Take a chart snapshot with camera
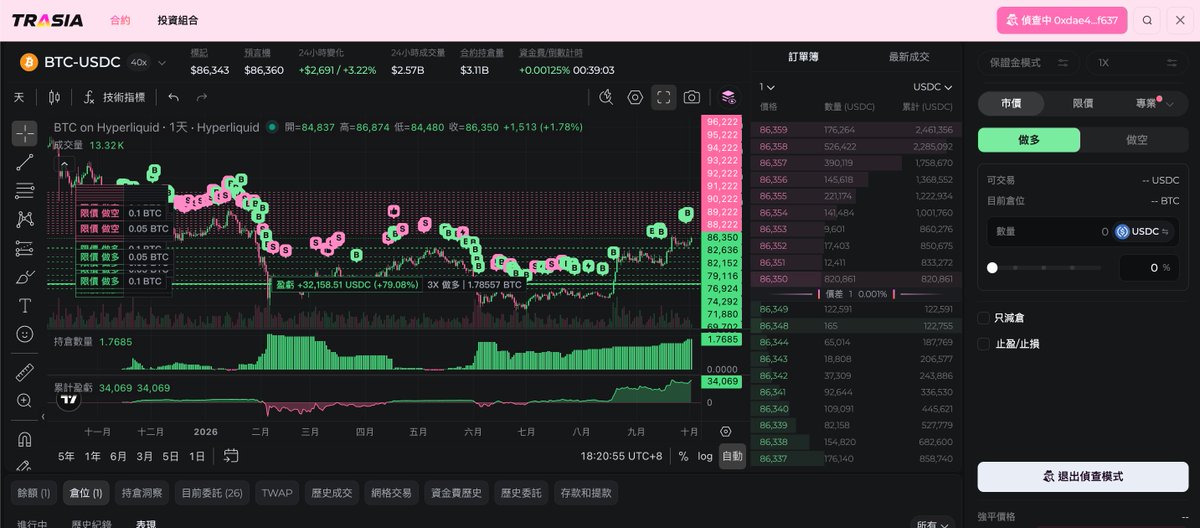Viewport: 1200px width, 528px height. click(x=692, y=97)
